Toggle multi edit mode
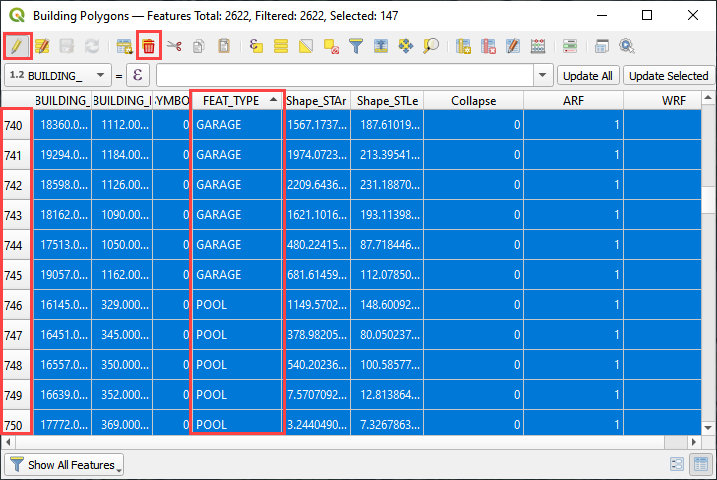Screen dimensions: 717x480 42,46
